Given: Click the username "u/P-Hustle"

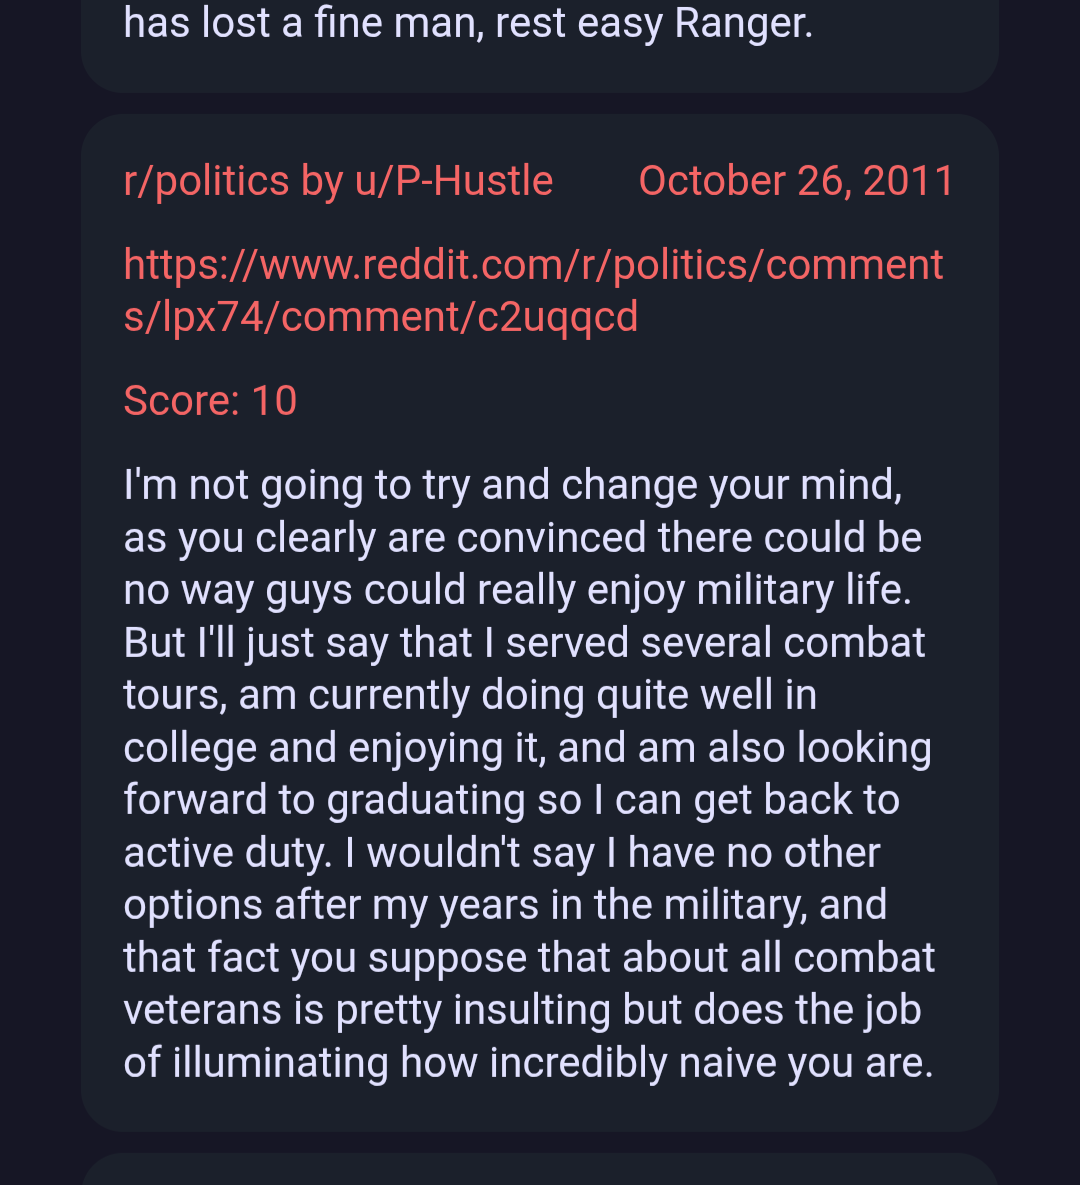Looking at the screenshot, I should 454,181.
